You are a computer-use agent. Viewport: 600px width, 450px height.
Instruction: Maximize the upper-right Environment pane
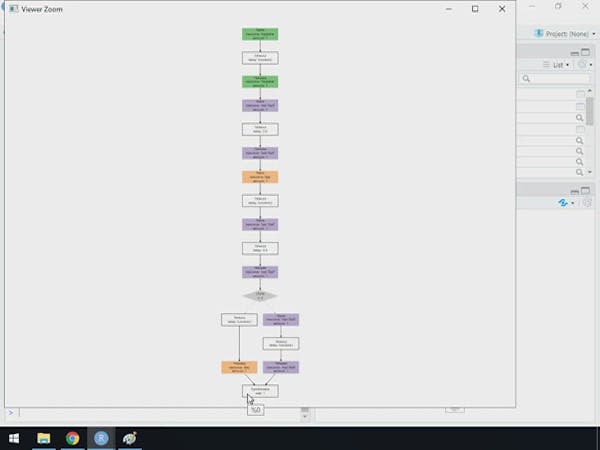click(585, 52)
